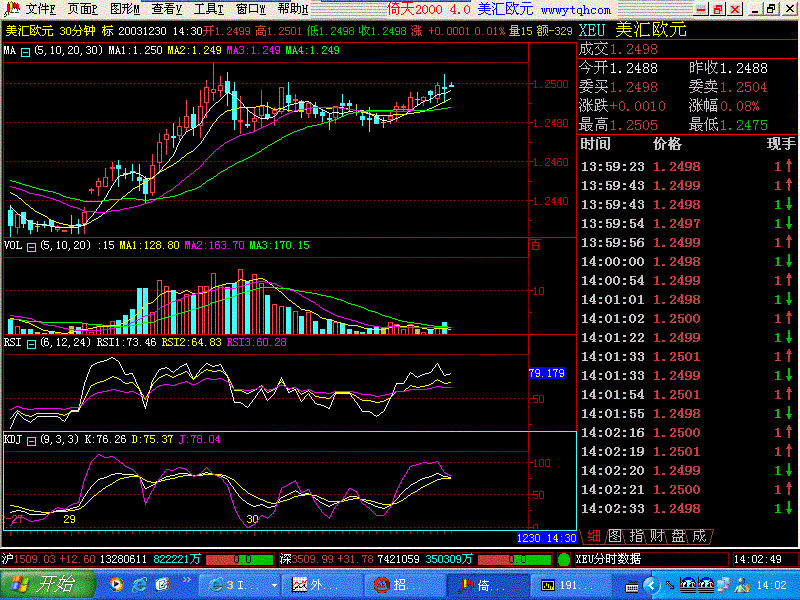
Task: Click the XEU symbol code in quote panel
Action: 592,30
